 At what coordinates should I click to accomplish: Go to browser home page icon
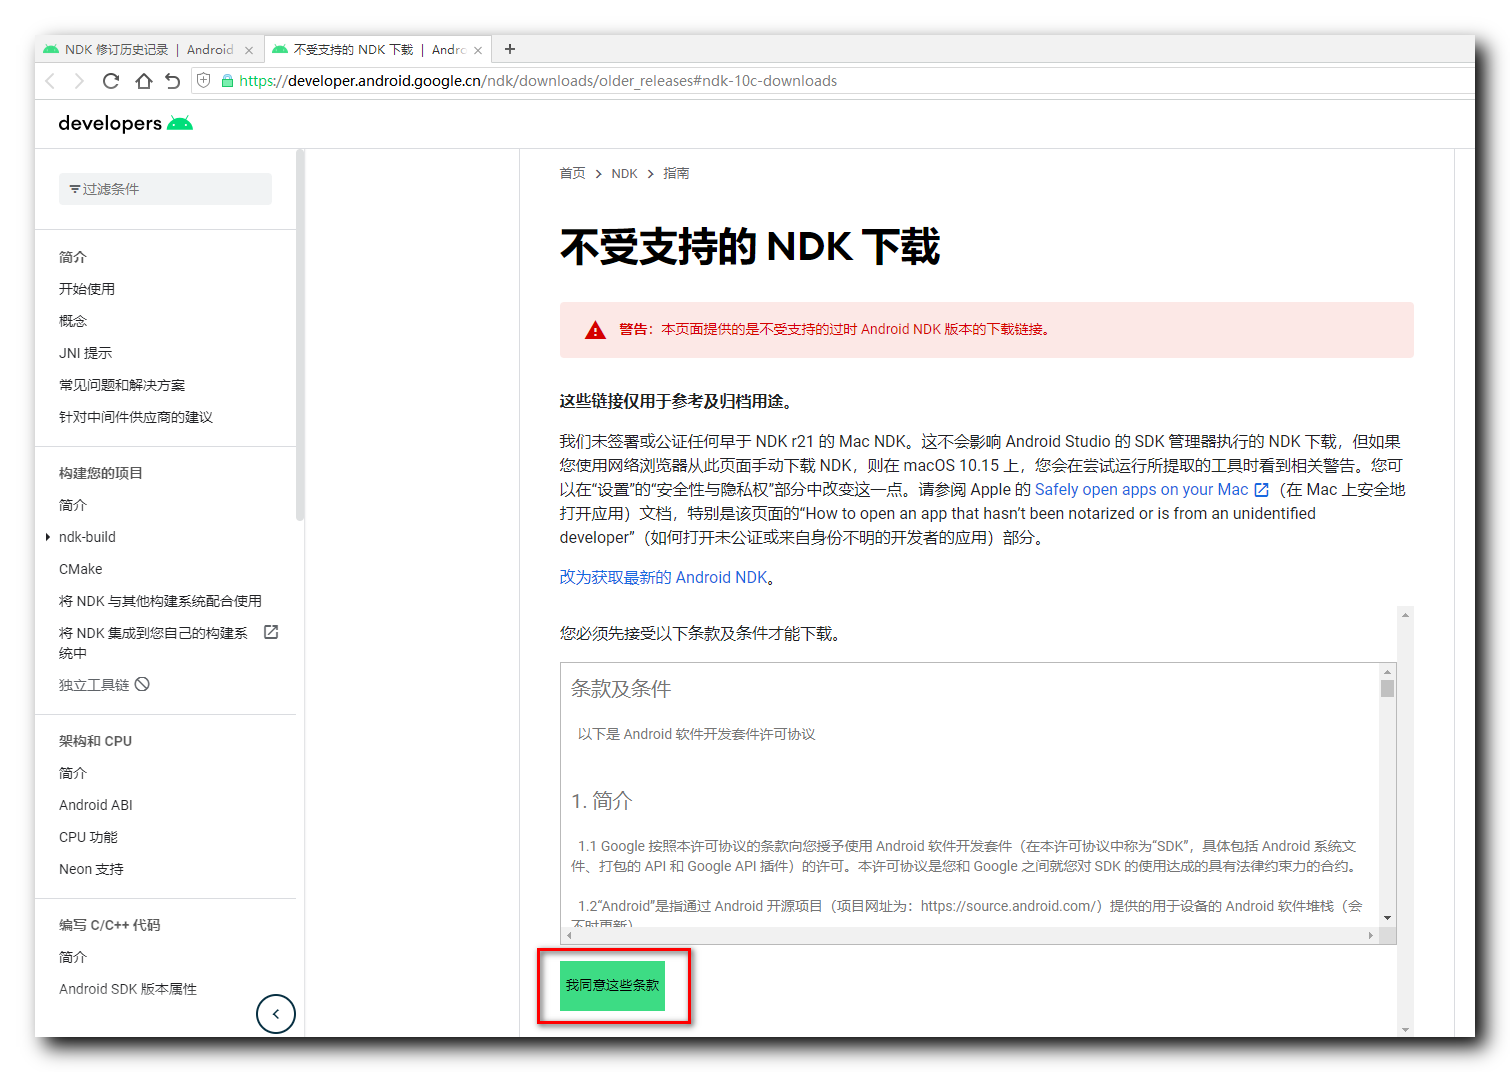pos(144,81)
